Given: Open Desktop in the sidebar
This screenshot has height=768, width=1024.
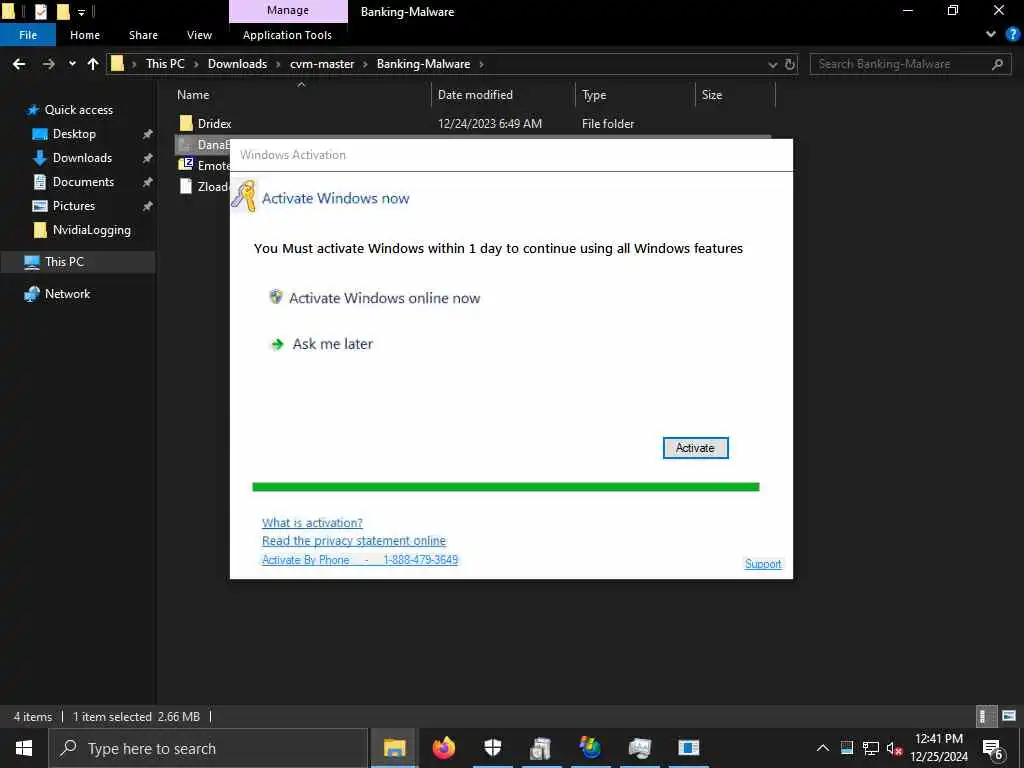Looking at the screenshot, I should pos(74,134).
